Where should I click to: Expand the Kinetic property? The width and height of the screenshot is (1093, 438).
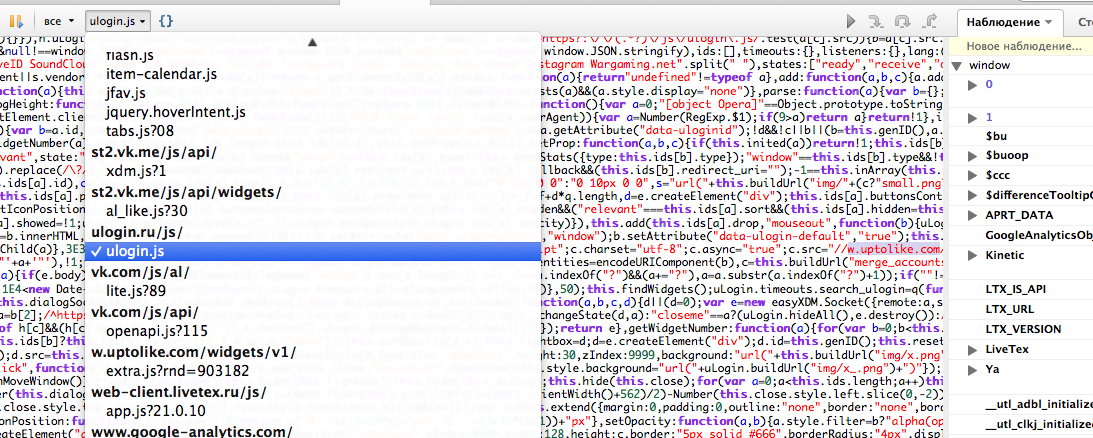click(x=974, y=255)
